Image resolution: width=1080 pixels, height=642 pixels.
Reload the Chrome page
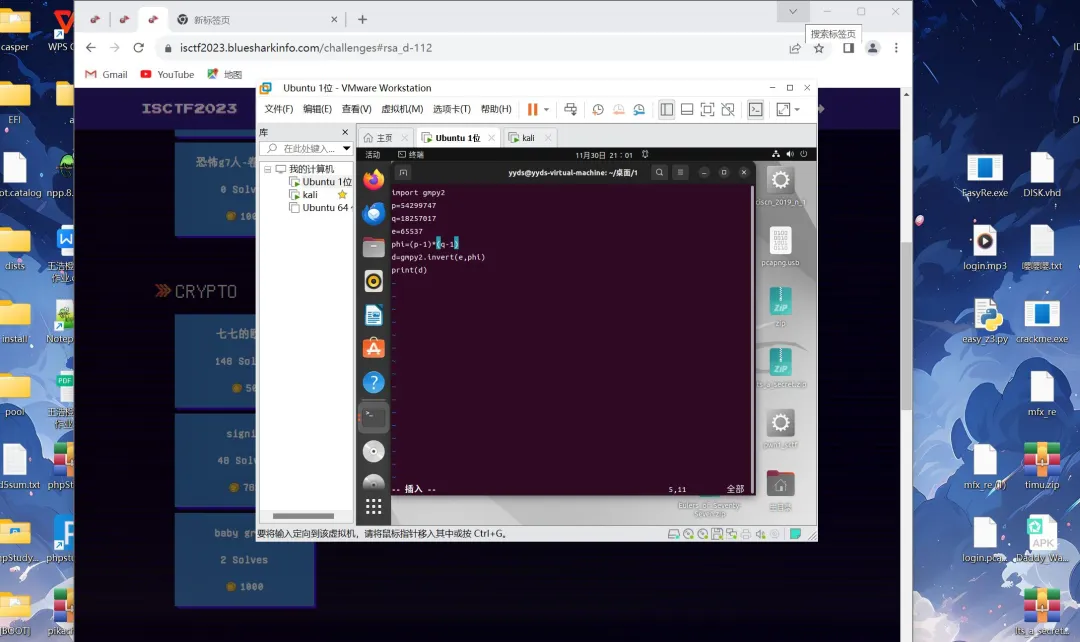tap(138, 48)
